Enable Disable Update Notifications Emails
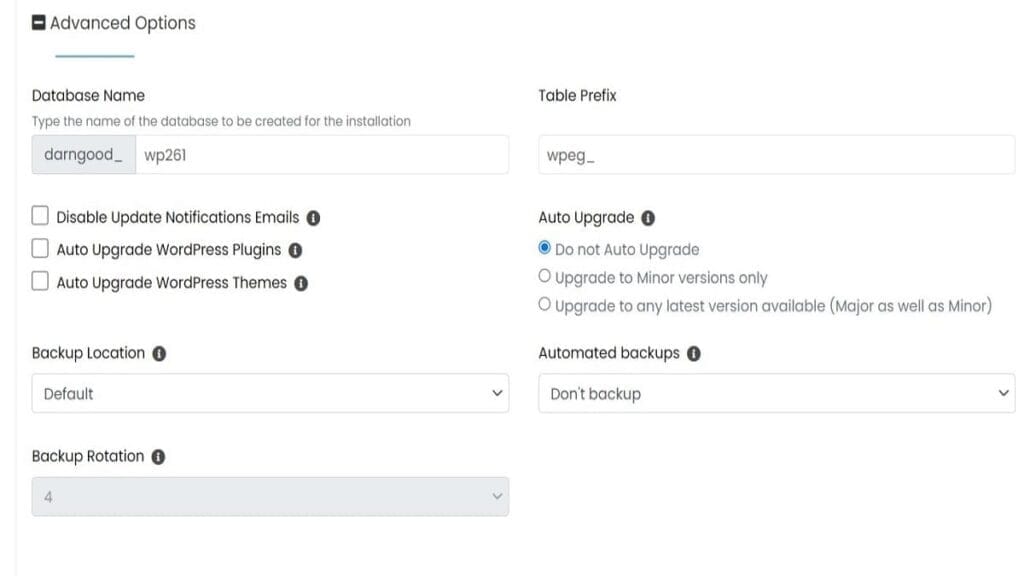 pos(40,214)
